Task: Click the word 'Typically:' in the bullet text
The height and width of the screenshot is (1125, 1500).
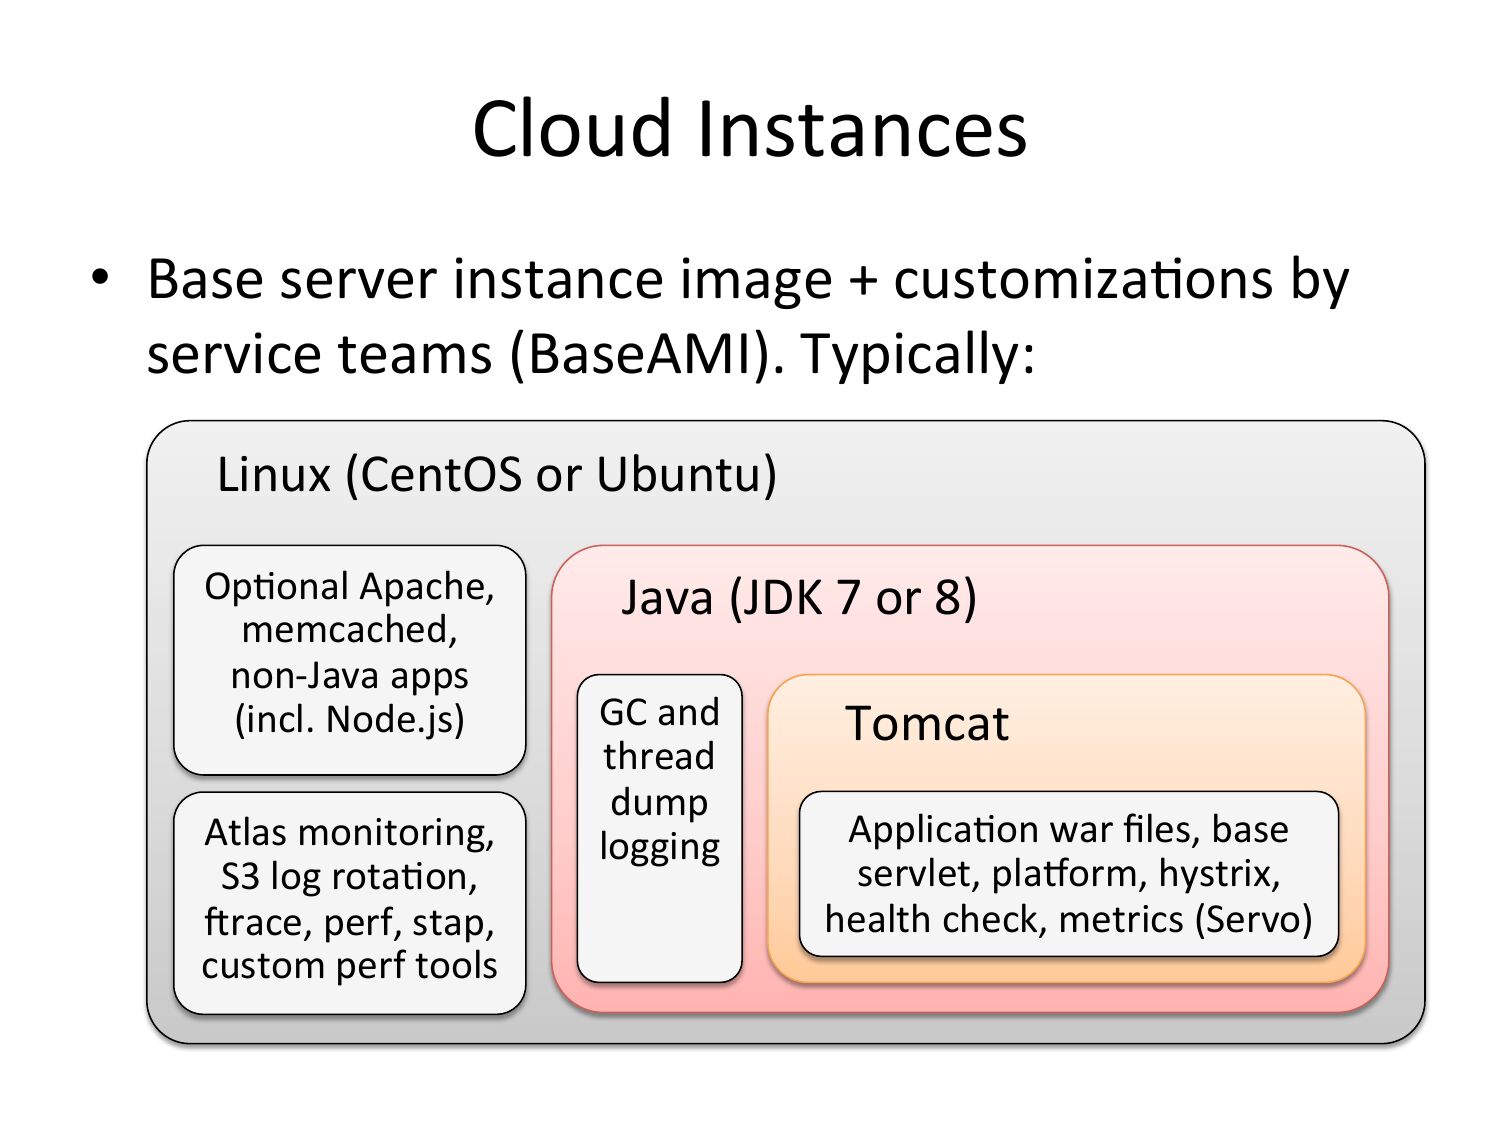Action: [917, 354]
